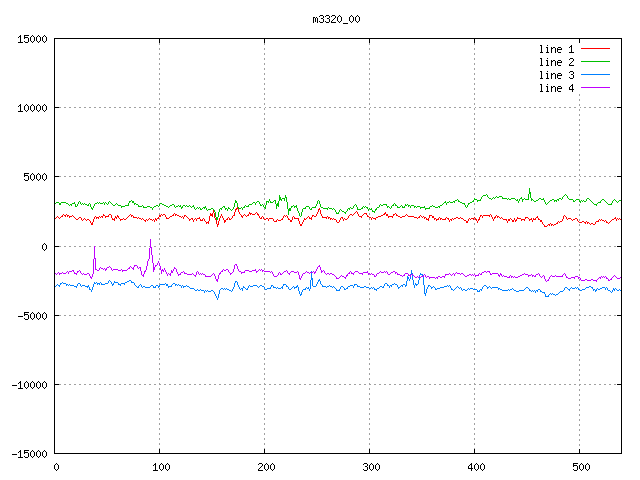Click the 5000 y-axis label
640x480 pixels.
point(36,177)
